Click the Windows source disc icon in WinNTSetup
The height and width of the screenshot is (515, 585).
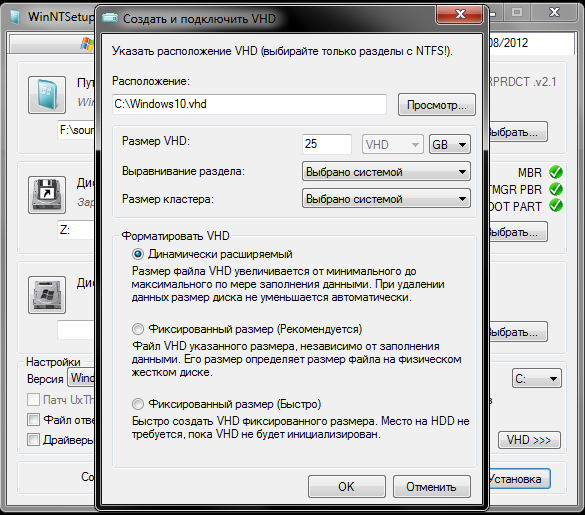(x=47, y=95)
